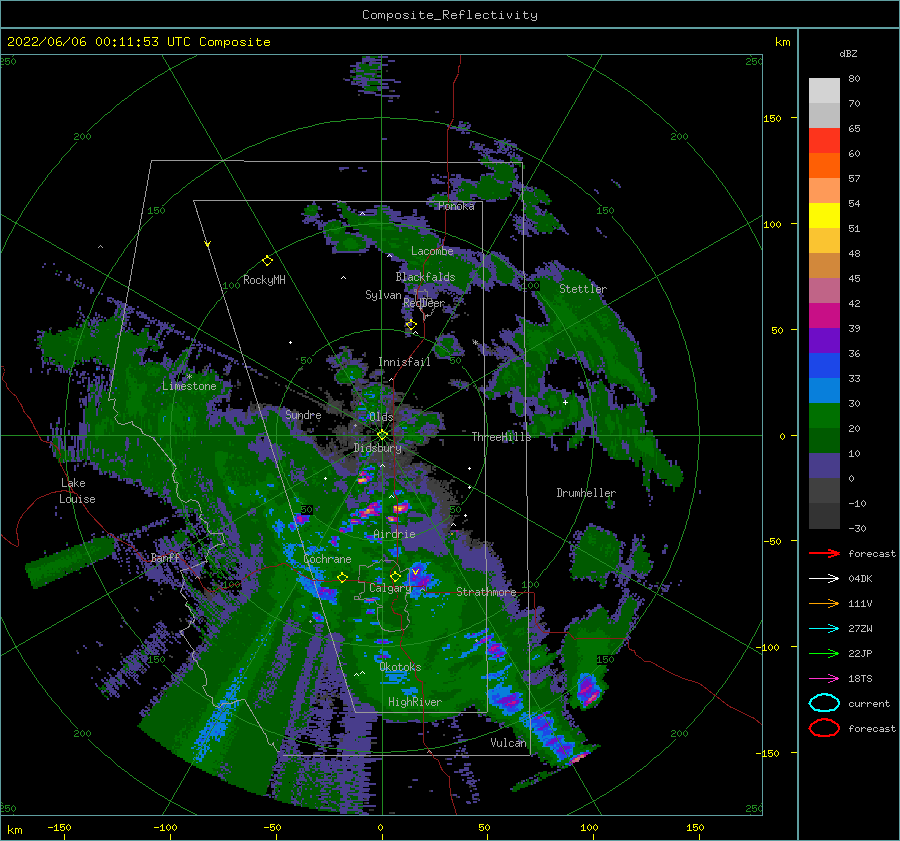
Task: Select the orange 111V arrow in legend
Action: pyautogui.click(x=824, y=603)
